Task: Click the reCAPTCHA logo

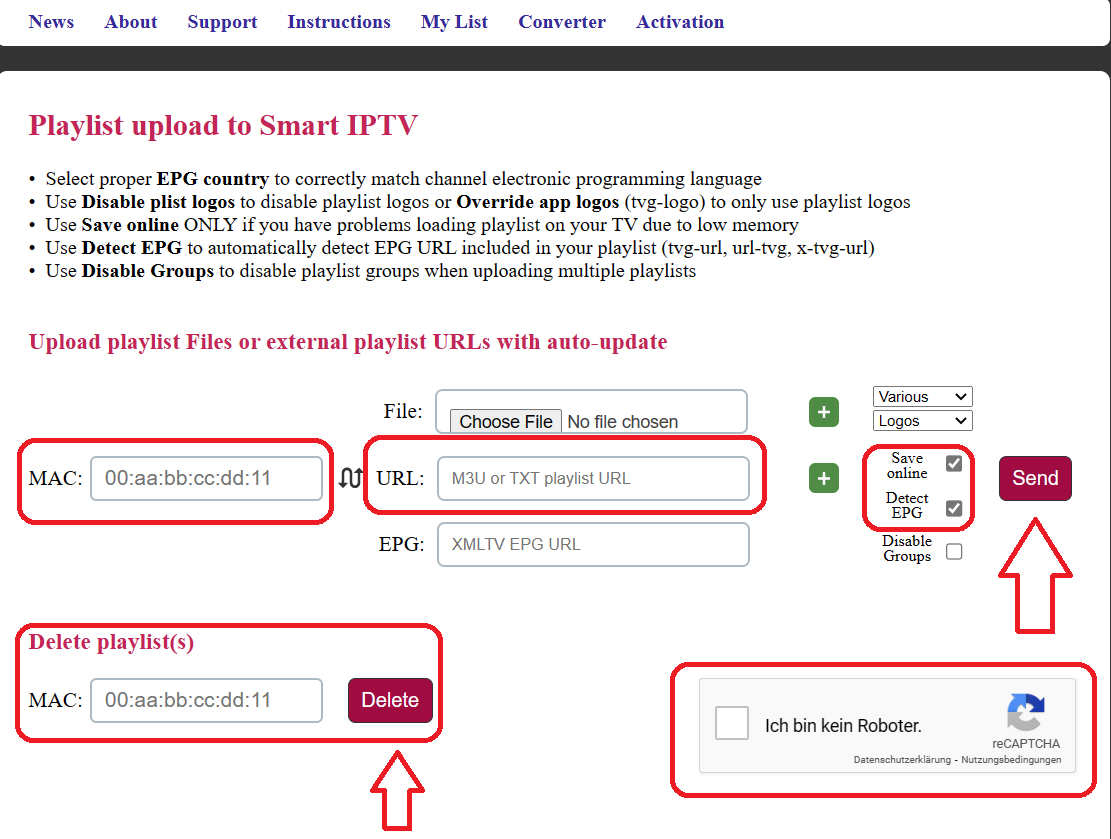Action: pyautogui.click(x=1025, y=711)
